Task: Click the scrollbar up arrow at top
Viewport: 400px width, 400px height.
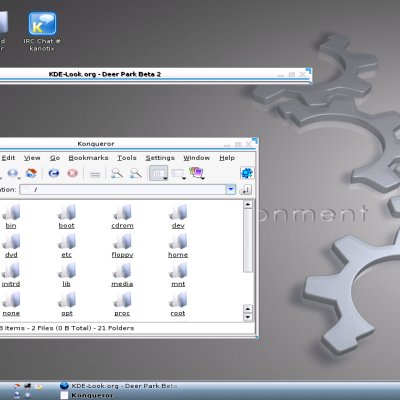Action: 248,204
